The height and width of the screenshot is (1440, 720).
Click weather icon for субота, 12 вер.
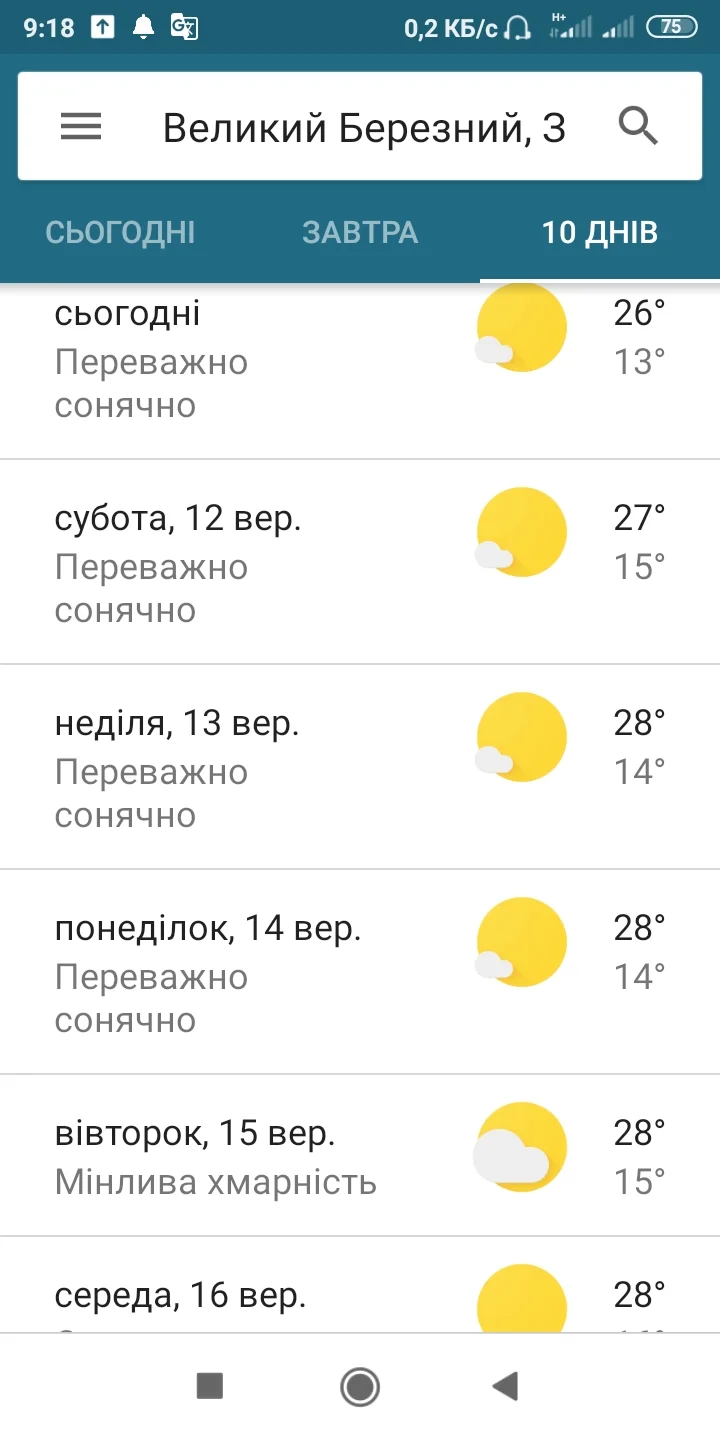coord(520,533)
